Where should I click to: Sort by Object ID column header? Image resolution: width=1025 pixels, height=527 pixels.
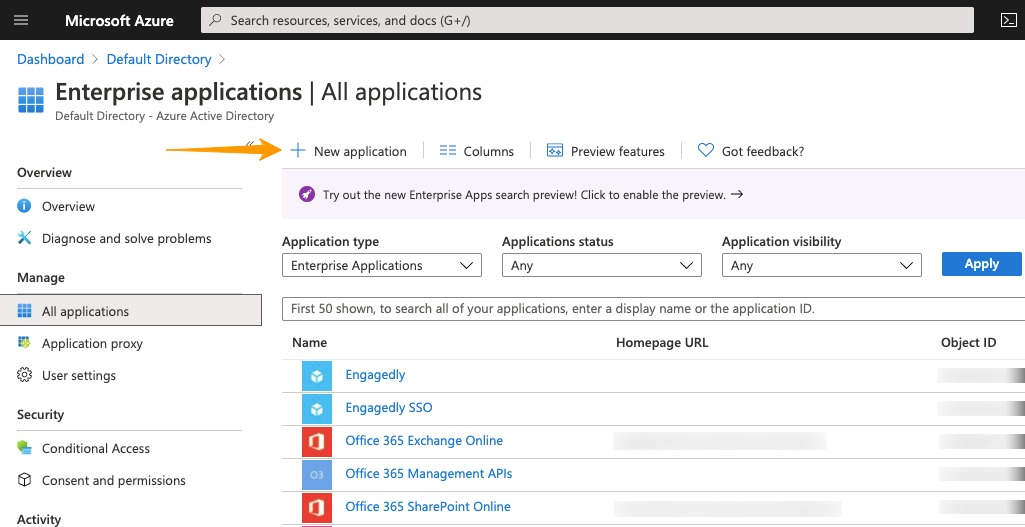pyautogui.click(x=968, y=343)
